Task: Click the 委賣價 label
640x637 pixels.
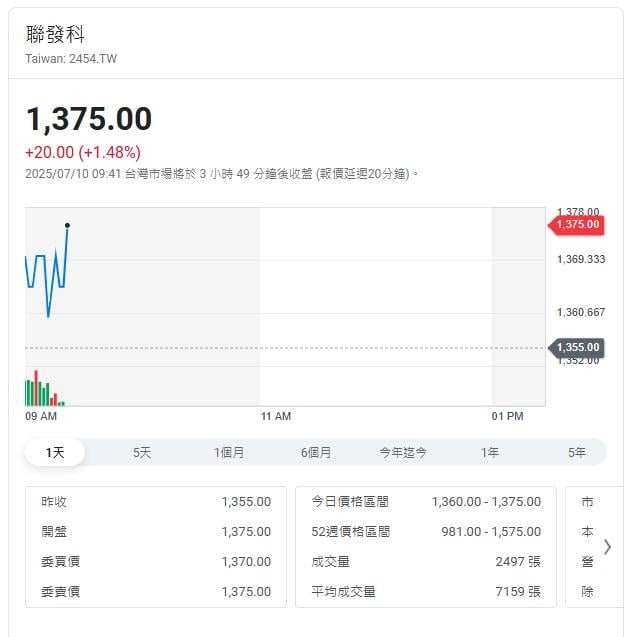Action: point(60,591)
